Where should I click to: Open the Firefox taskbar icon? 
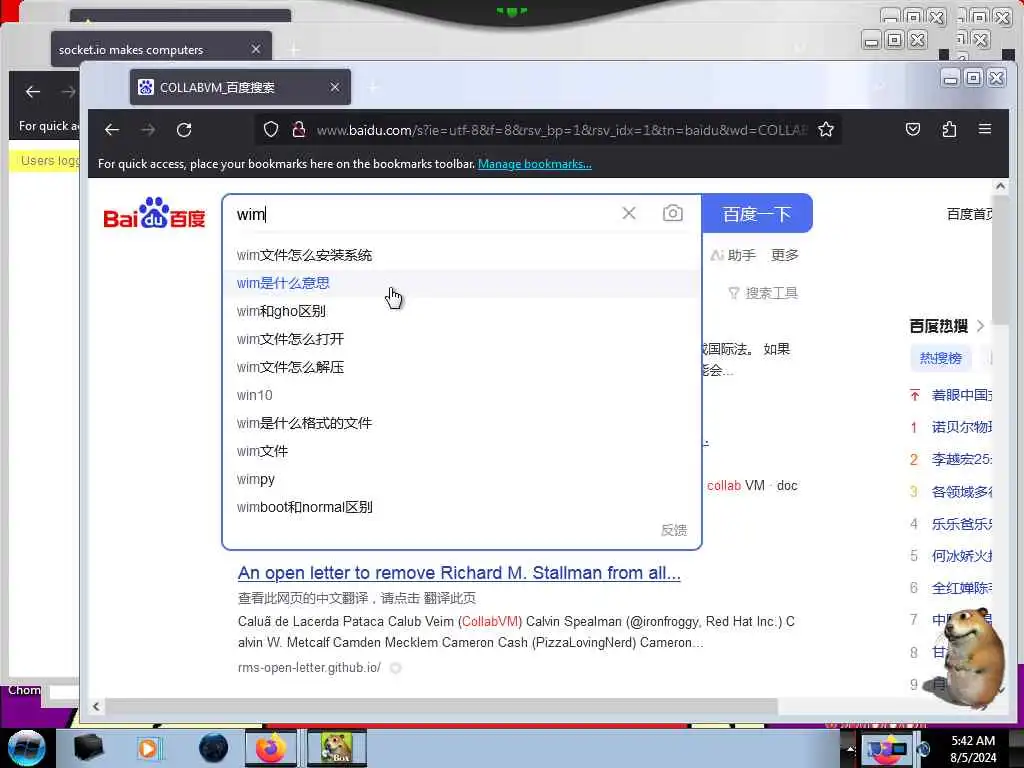coord(270,748)
